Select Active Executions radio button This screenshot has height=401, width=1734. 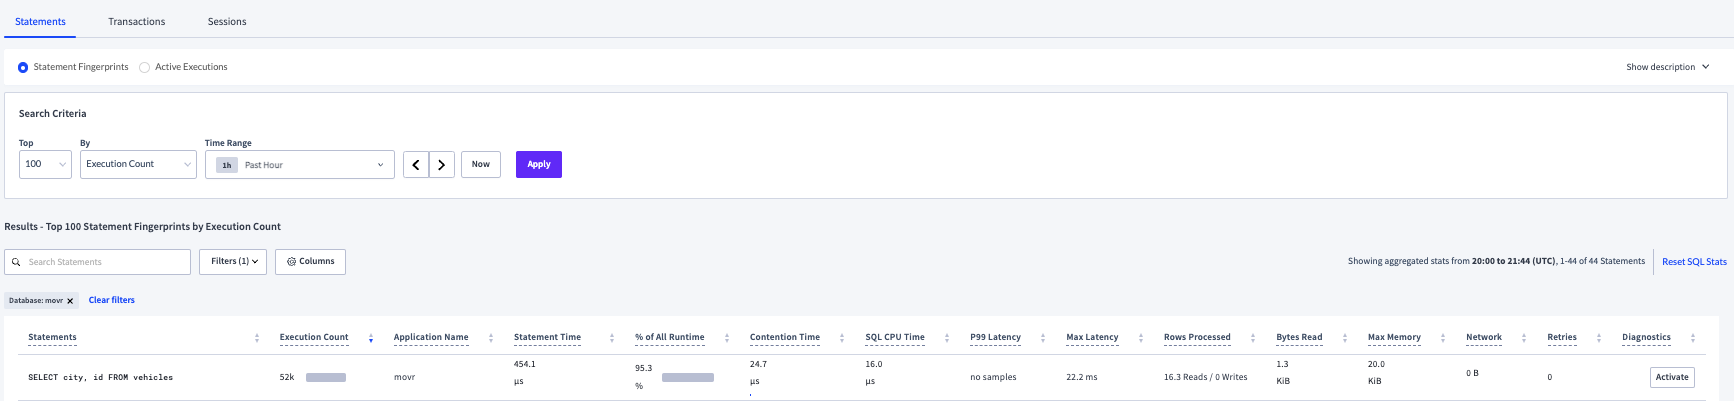145,68
